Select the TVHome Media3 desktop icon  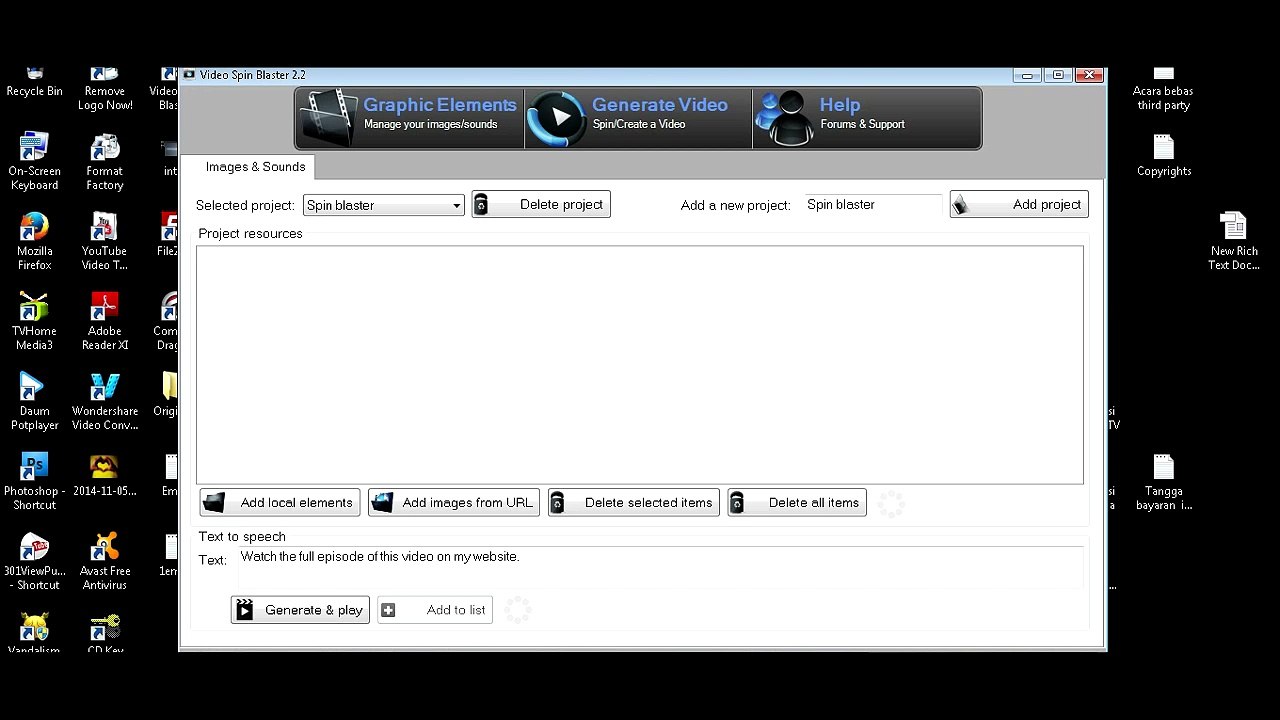click(34, 321)
